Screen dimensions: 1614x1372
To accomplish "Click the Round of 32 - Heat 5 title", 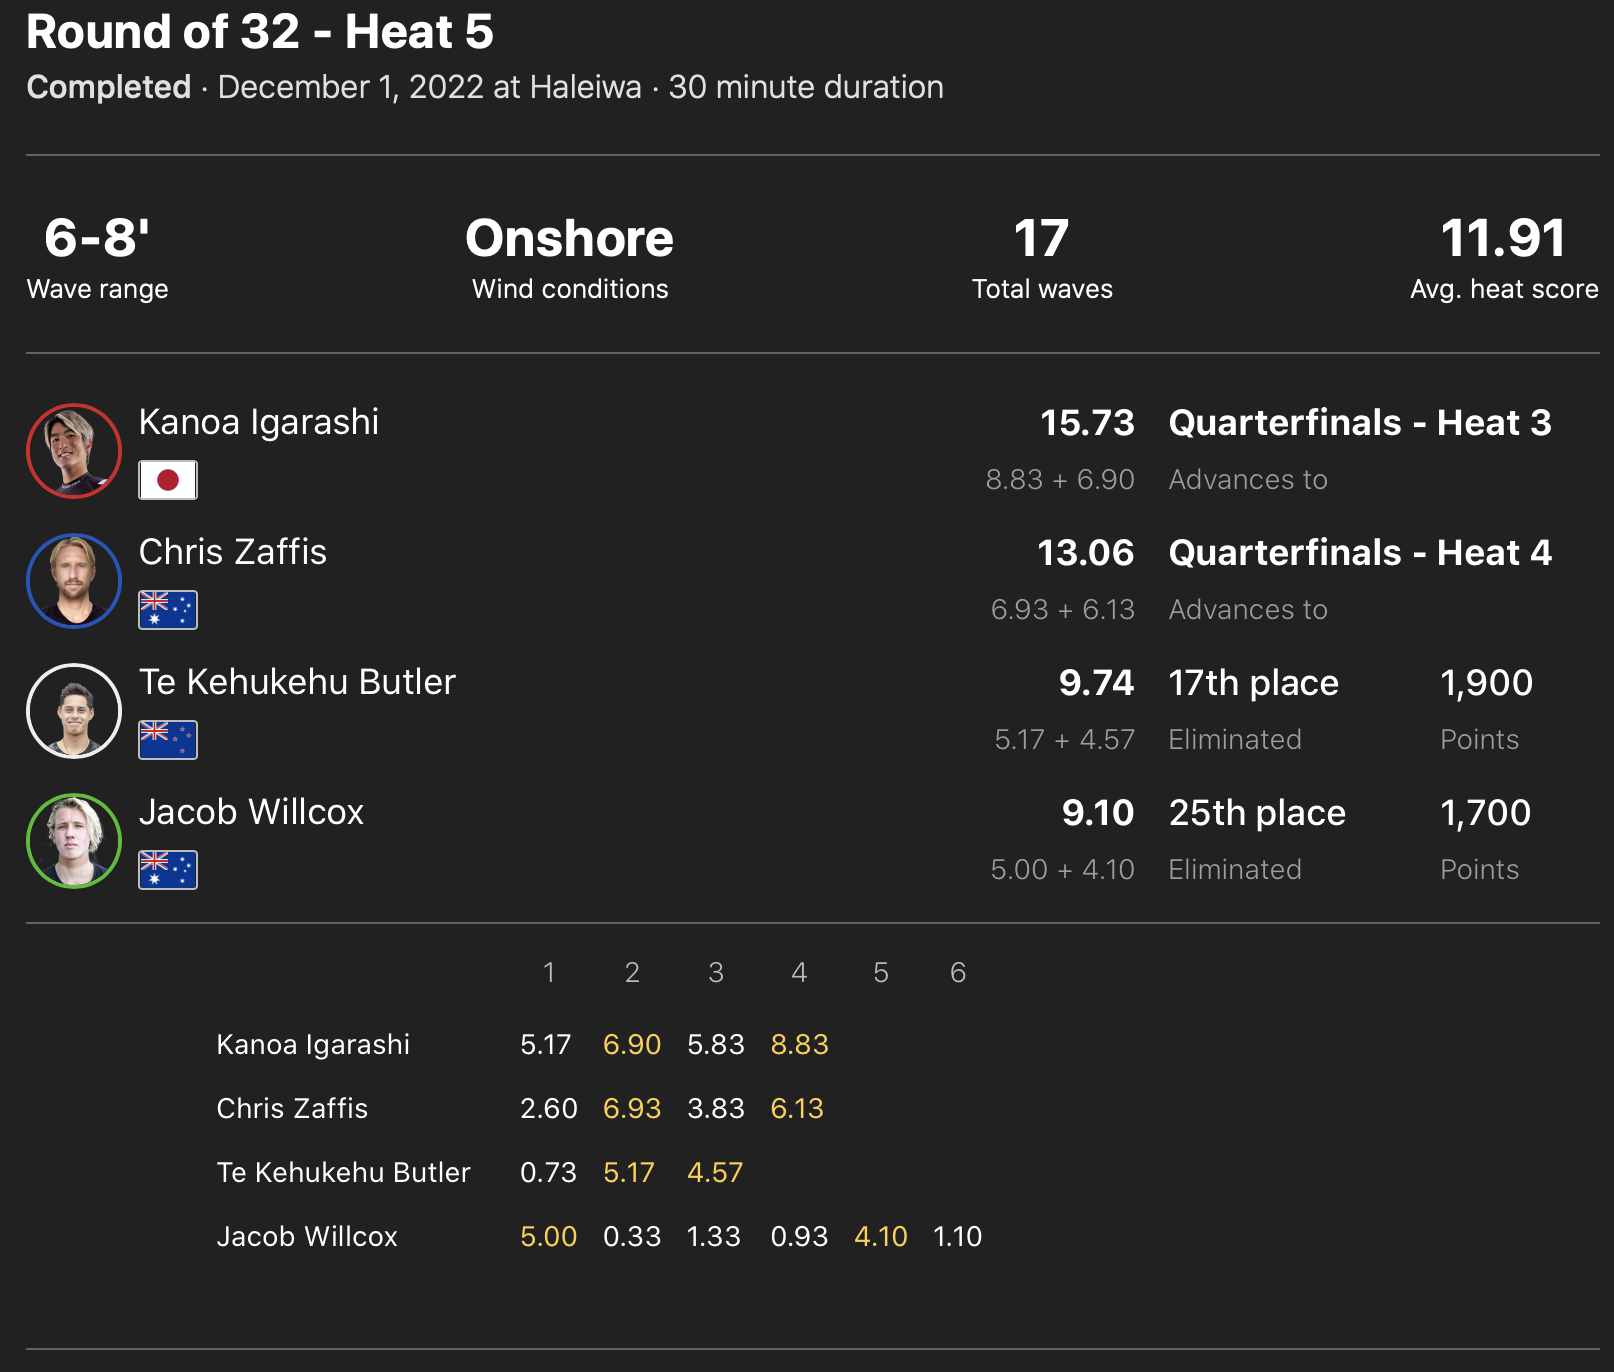I will pyautogui.click(x=260, y=32).
